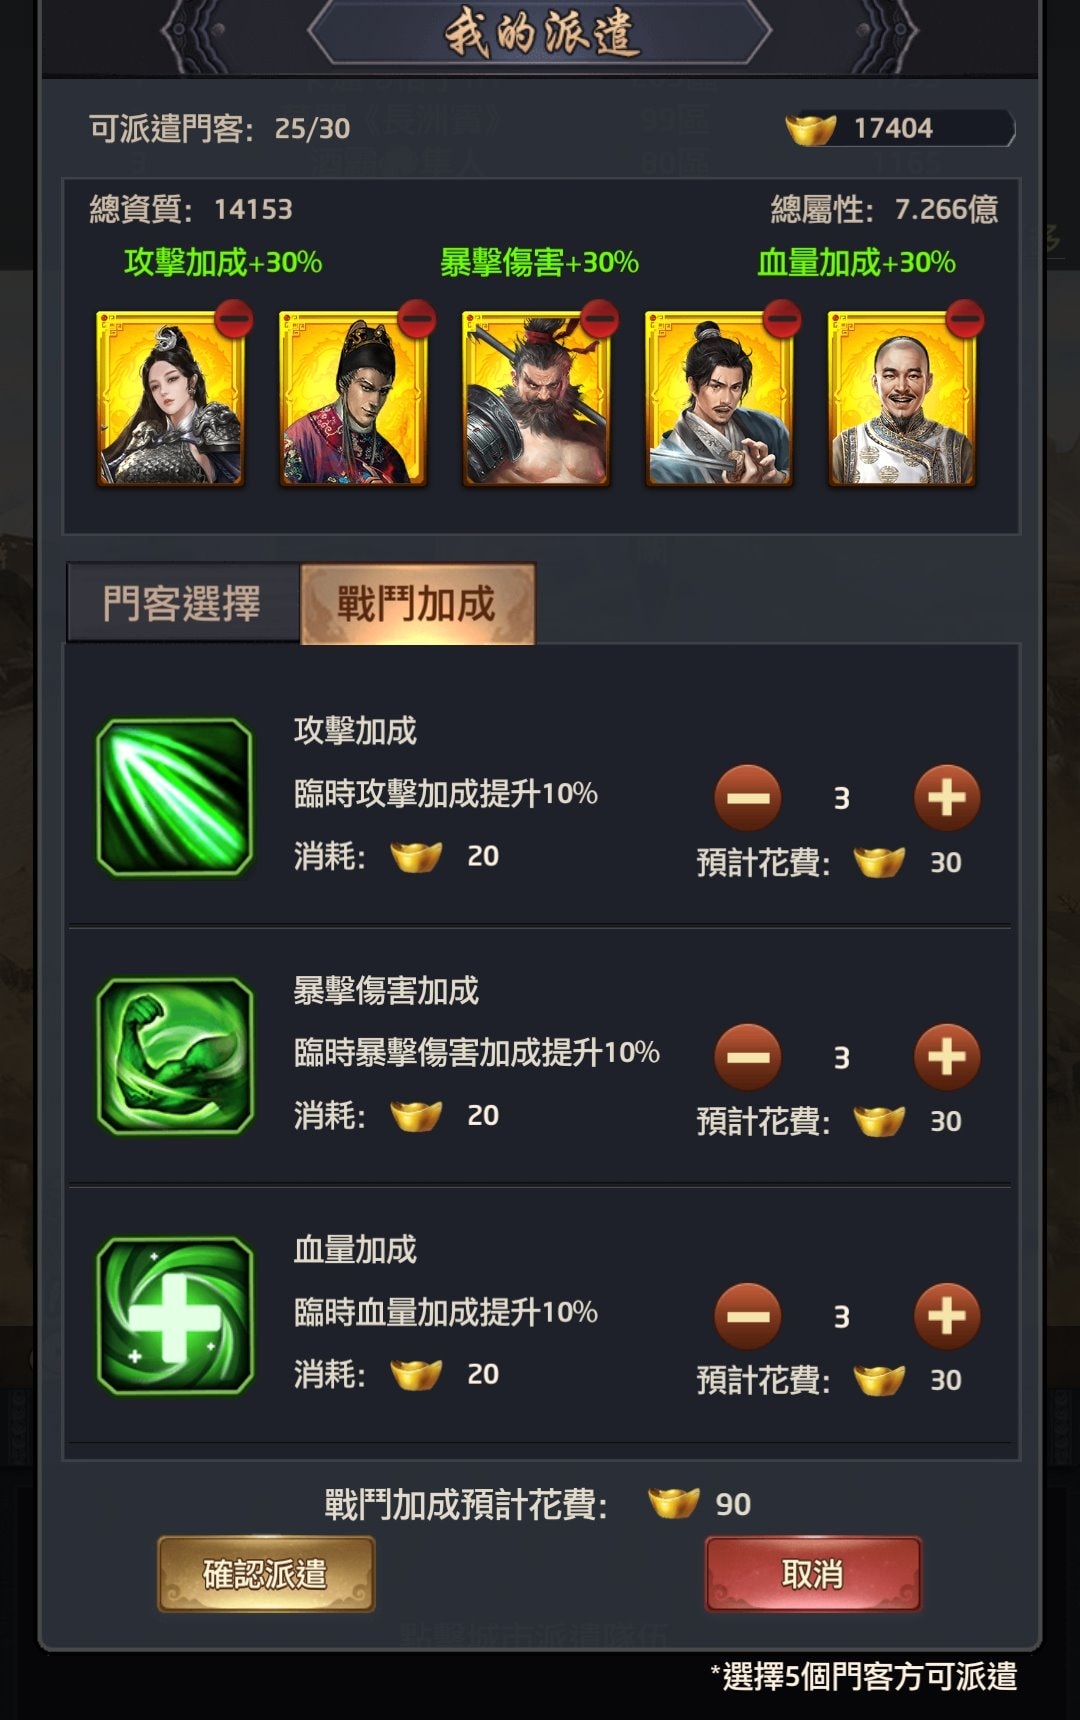The image size is (1080, 1720).
Task: Tap the green slash 攻擊加成 skill icon
Action: [x=174, y=797]
